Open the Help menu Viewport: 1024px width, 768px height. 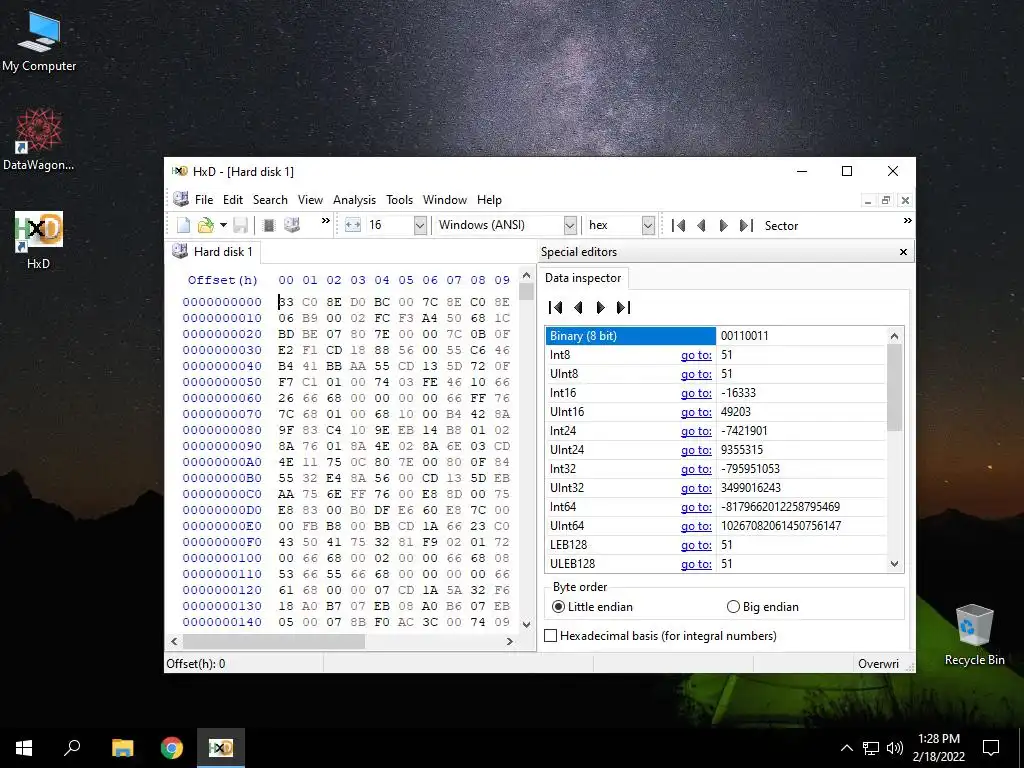[489, 200]
